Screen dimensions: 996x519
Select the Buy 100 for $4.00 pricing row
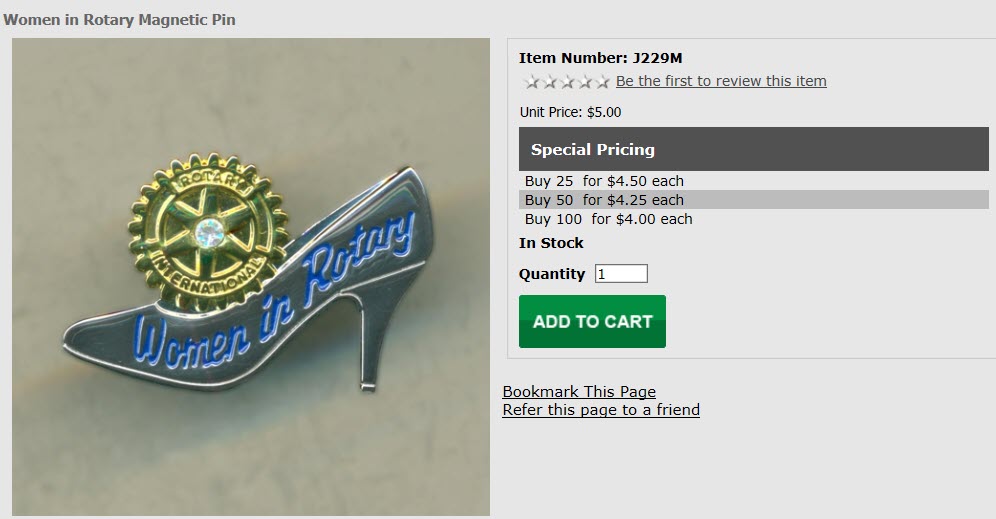click(x=753, y=219)
